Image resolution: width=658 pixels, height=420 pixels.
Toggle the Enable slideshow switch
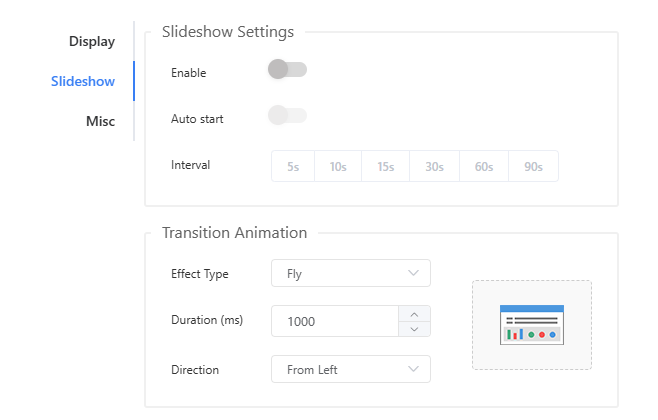(x=287, y=70)
